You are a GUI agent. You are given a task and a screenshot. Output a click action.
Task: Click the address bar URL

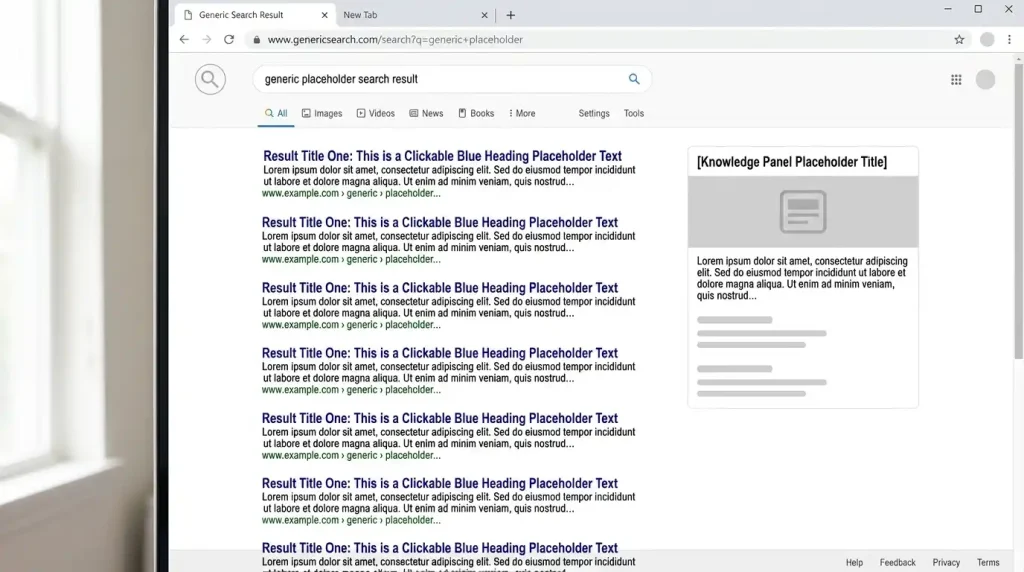point(395,40)
